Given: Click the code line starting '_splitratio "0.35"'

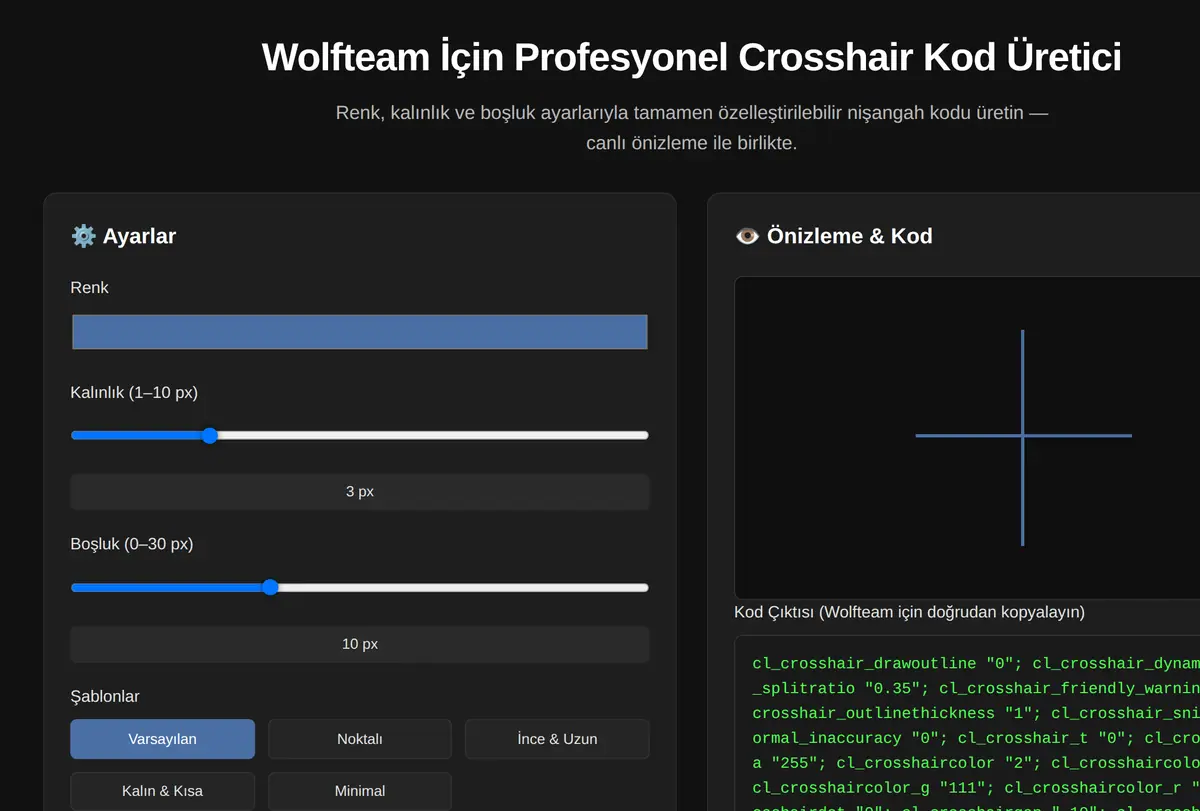Looking at the screenshot, I should pos(976,688).
